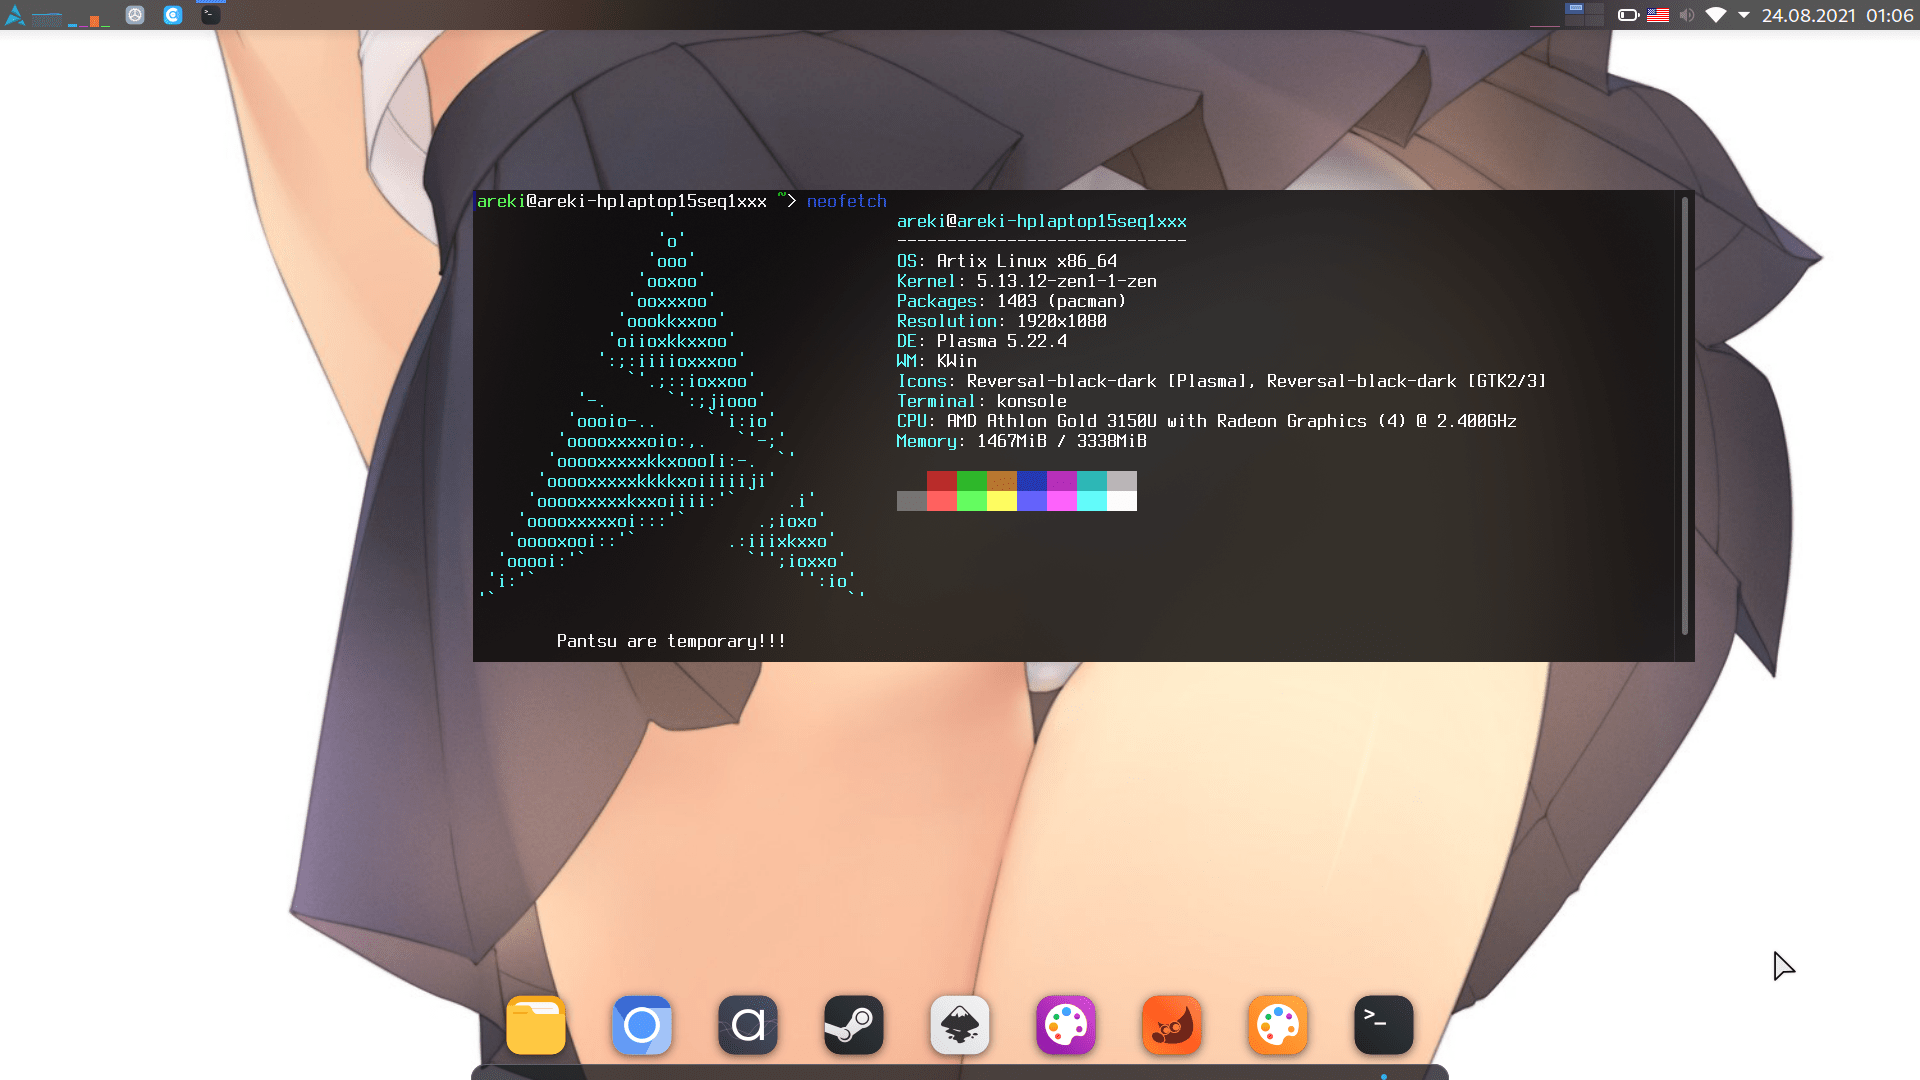The height and width of the screenshot is (1080, 1920).
Task: Launch Chromium browser from the dock
Action: (x=642, y=1025)
